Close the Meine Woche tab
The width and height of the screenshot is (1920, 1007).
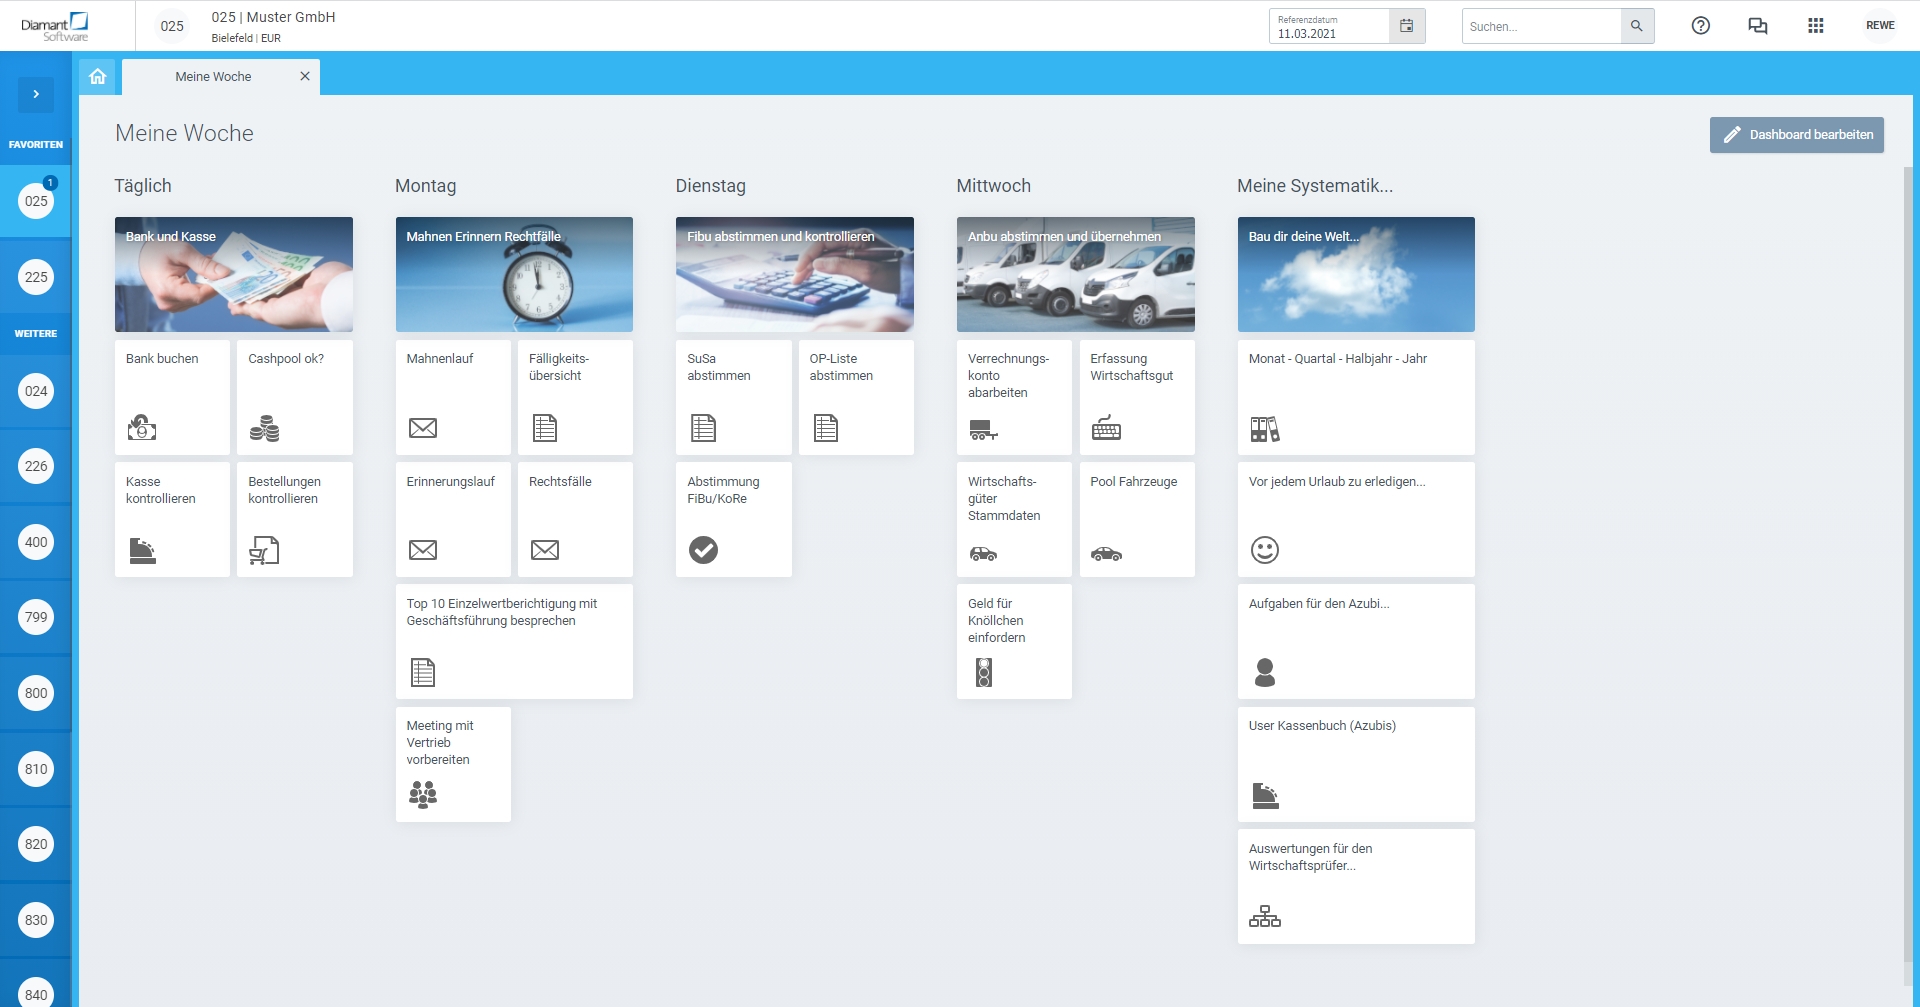305,76
